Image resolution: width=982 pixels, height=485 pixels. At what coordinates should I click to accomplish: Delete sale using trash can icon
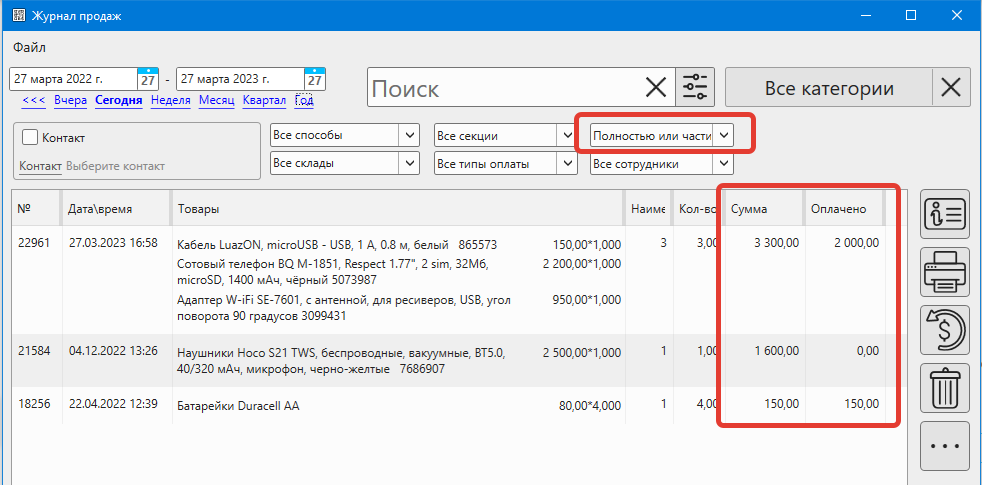coord(944,389)
